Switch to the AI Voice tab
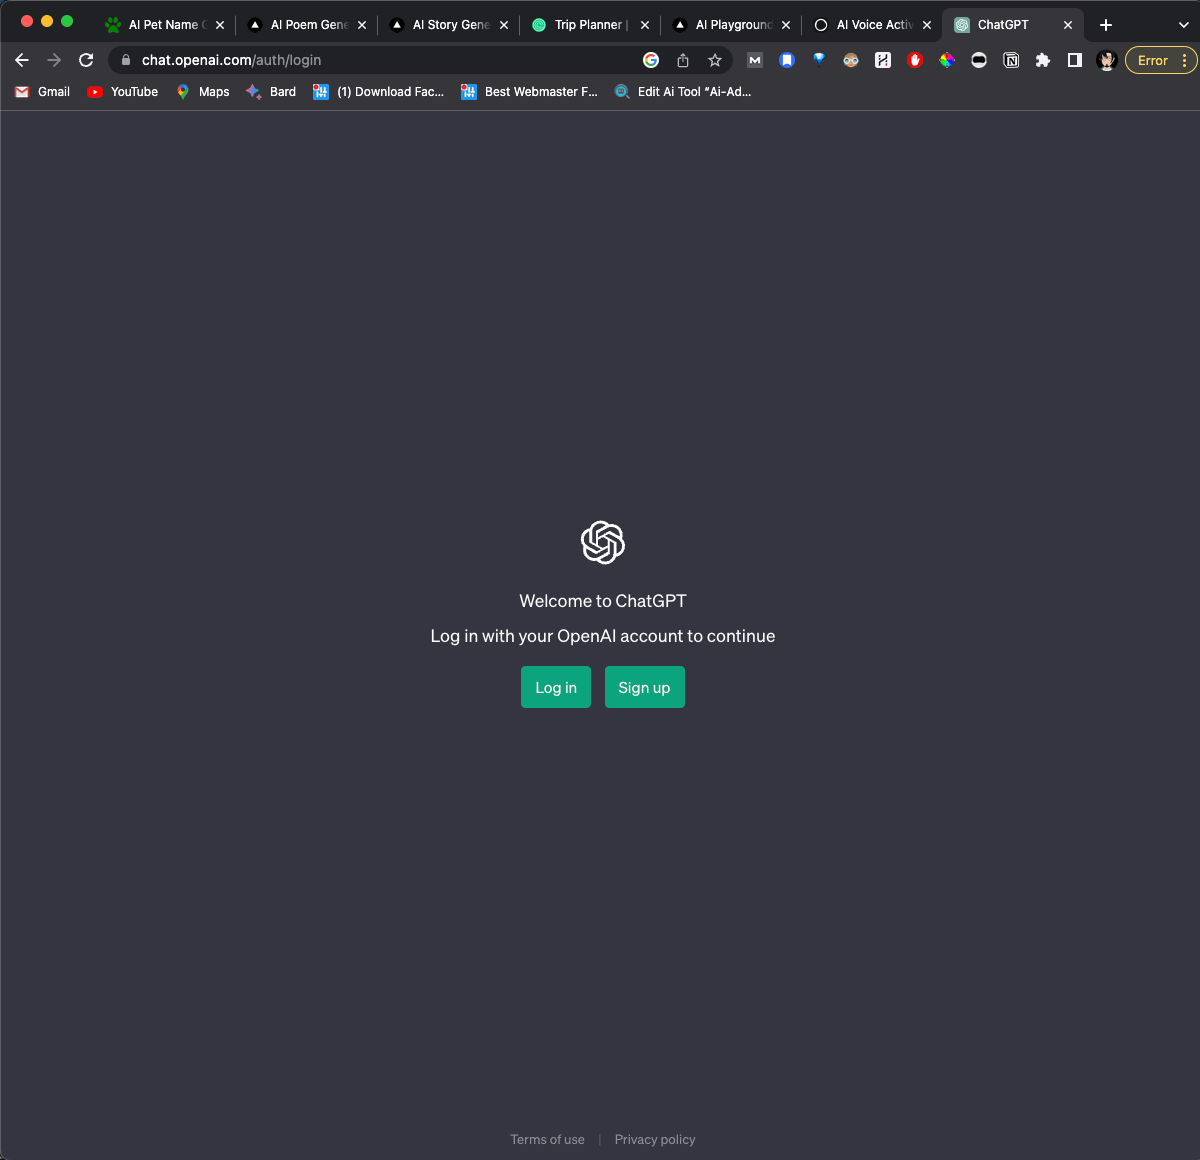 click(x=873, y=25)
